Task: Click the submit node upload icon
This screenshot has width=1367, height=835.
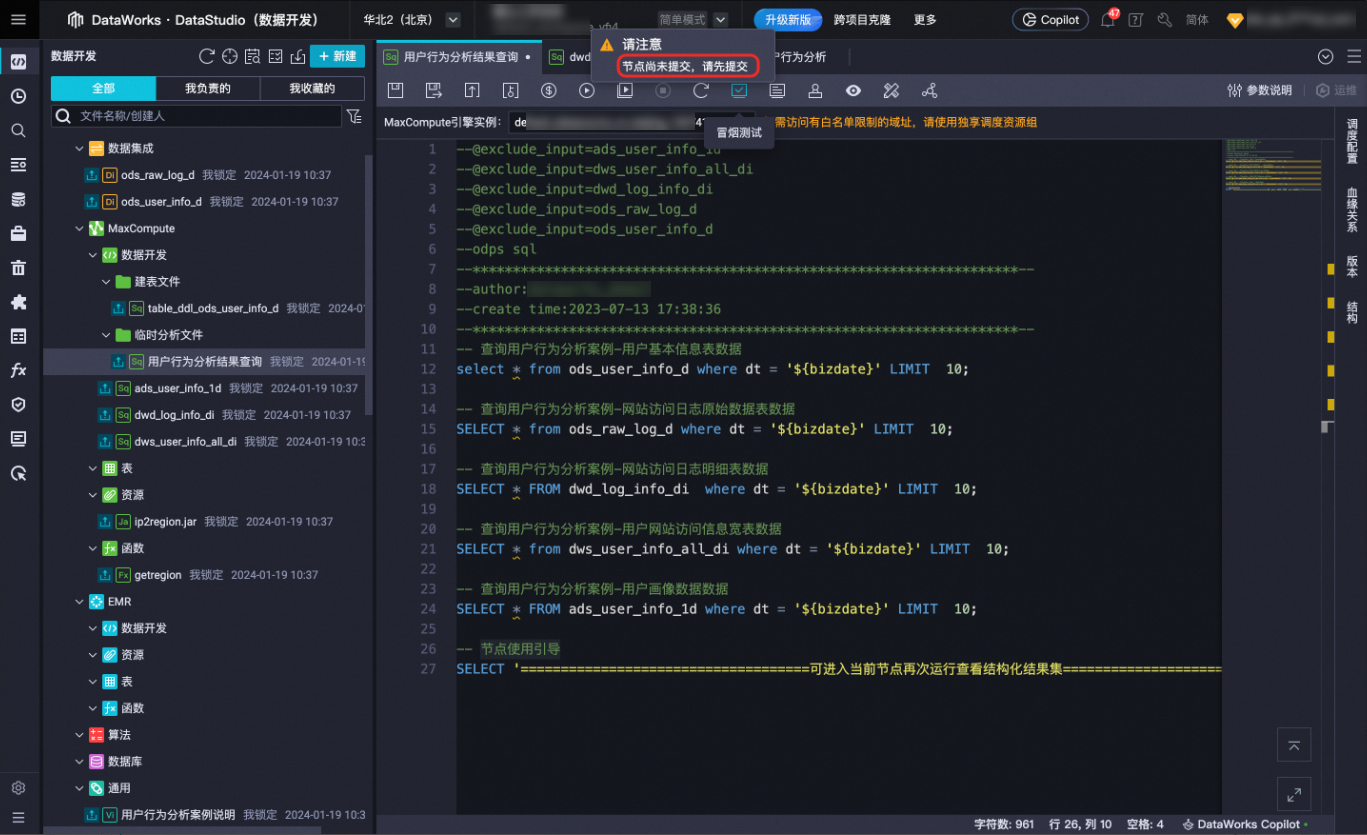Action: point(472,90)
